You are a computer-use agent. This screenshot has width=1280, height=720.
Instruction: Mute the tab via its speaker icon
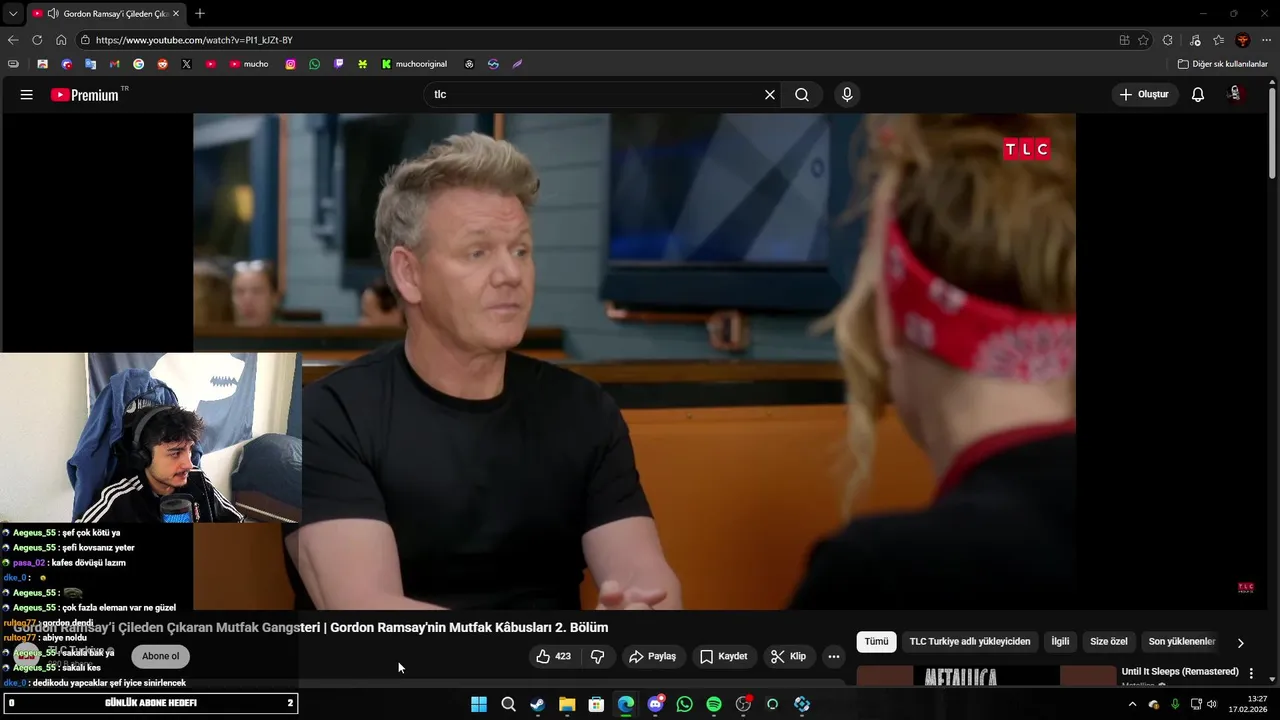point(52,14)
